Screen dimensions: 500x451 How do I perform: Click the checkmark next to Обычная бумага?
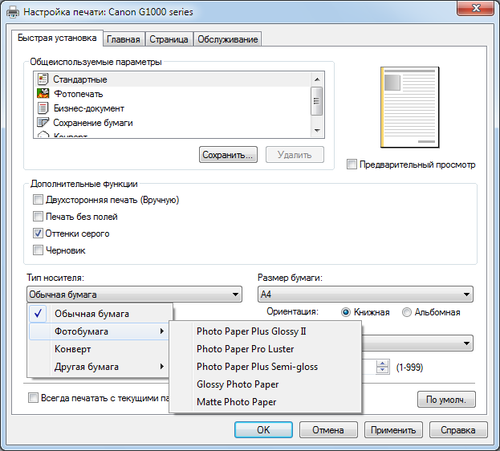(38, 313)
